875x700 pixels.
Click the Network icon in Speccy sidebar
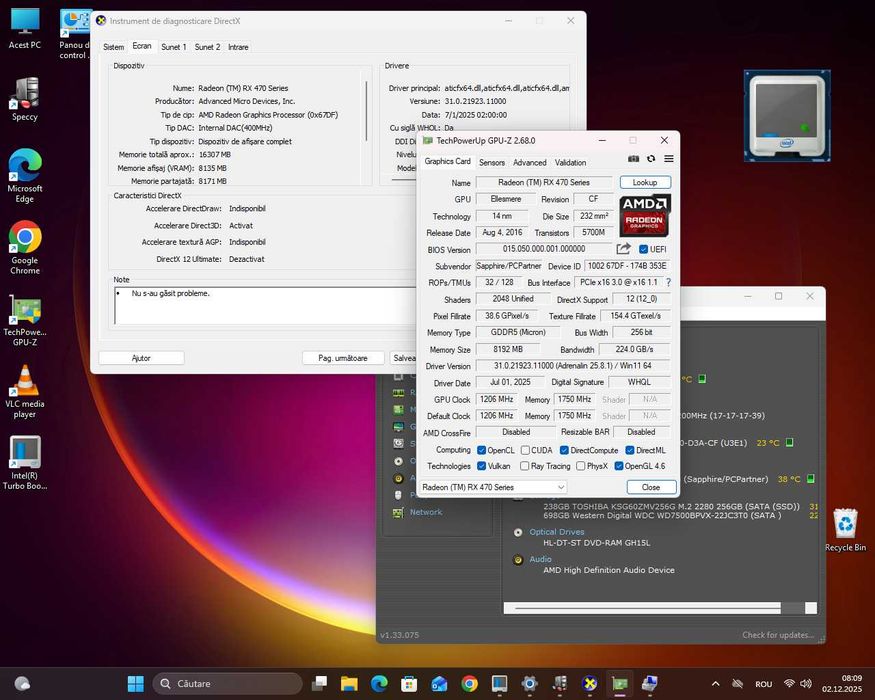click(x=398, y=512)
